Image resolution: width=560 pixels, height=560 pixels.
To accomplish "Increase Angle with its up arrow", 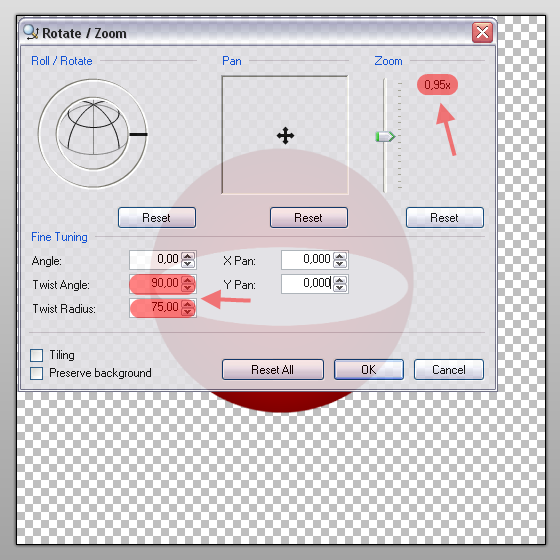I will pos(188,256).
